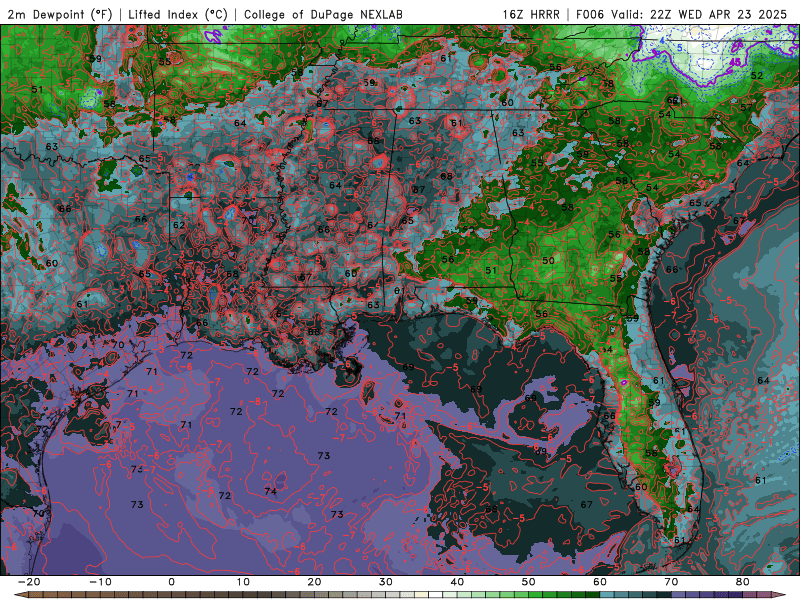The height and width of the screenshot is (600, 800).
Task: Click the '74' dewpoint value in the Gulf
Action: [270, 491]
